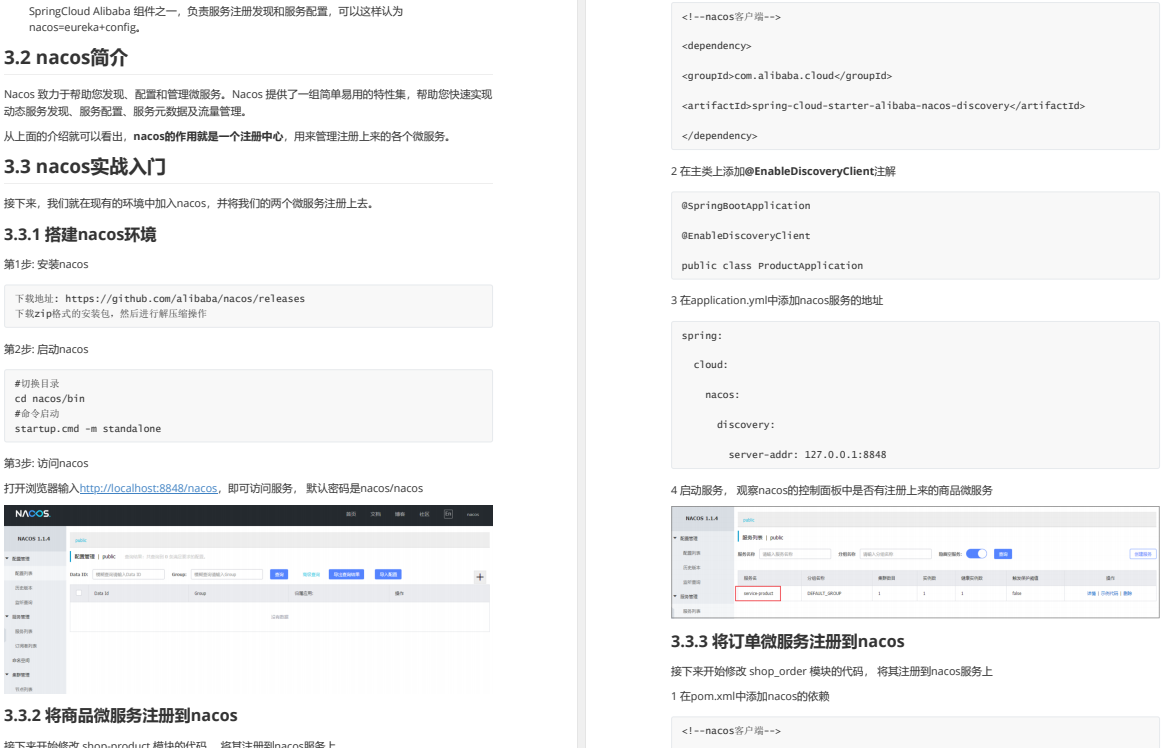
Task: Click the '@EnableDiscoveryClient' code line
Action: 746,235
